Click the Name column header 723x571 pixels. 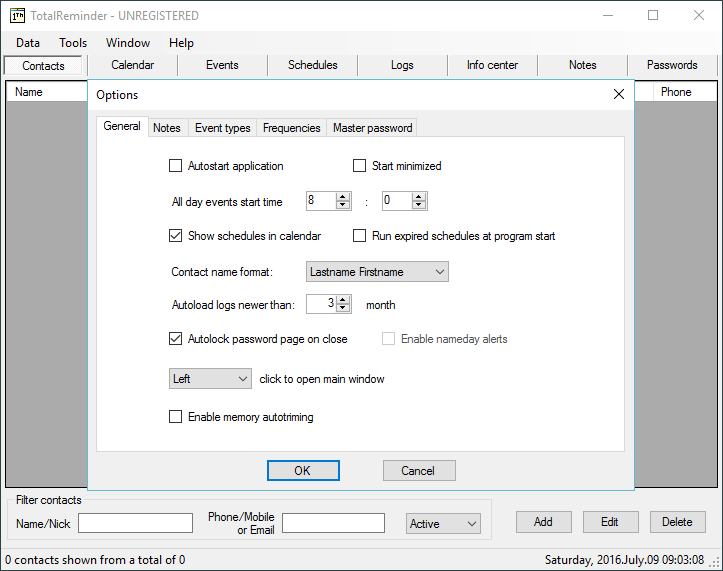click(47, 92)
